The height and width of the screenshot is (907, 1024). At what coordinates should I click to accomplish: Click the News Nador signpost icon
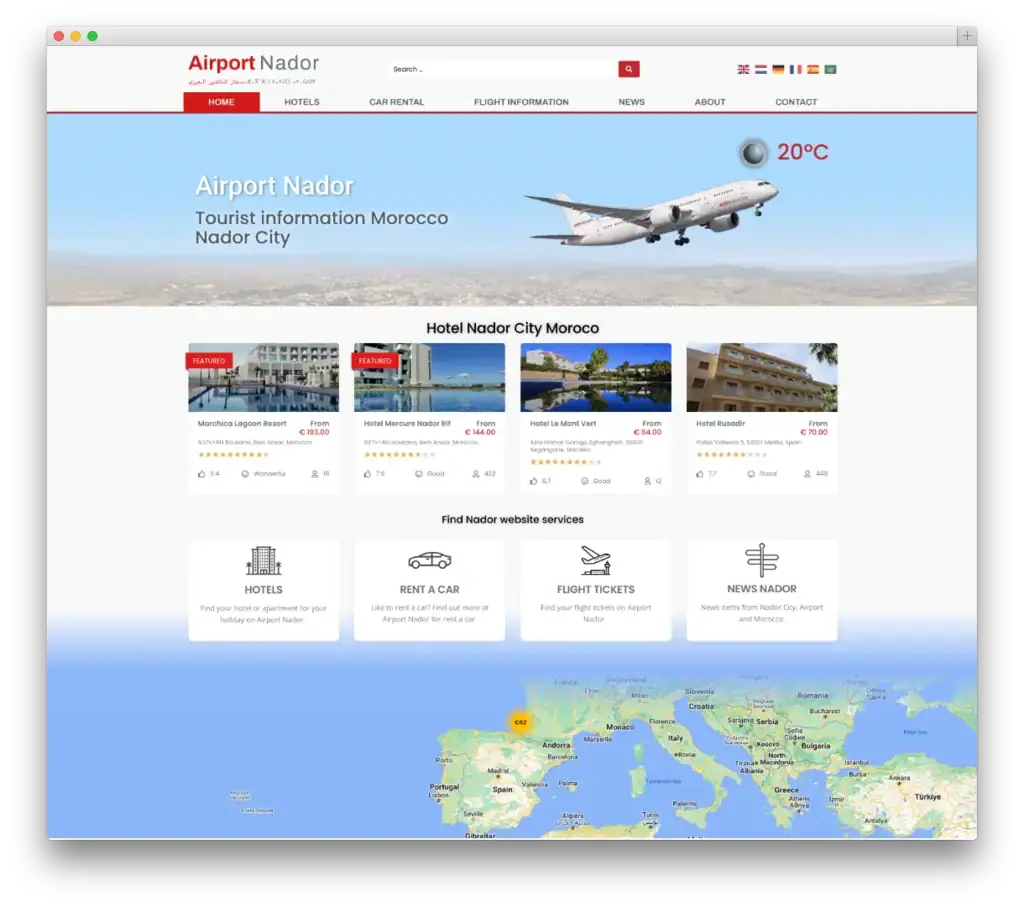761,560
